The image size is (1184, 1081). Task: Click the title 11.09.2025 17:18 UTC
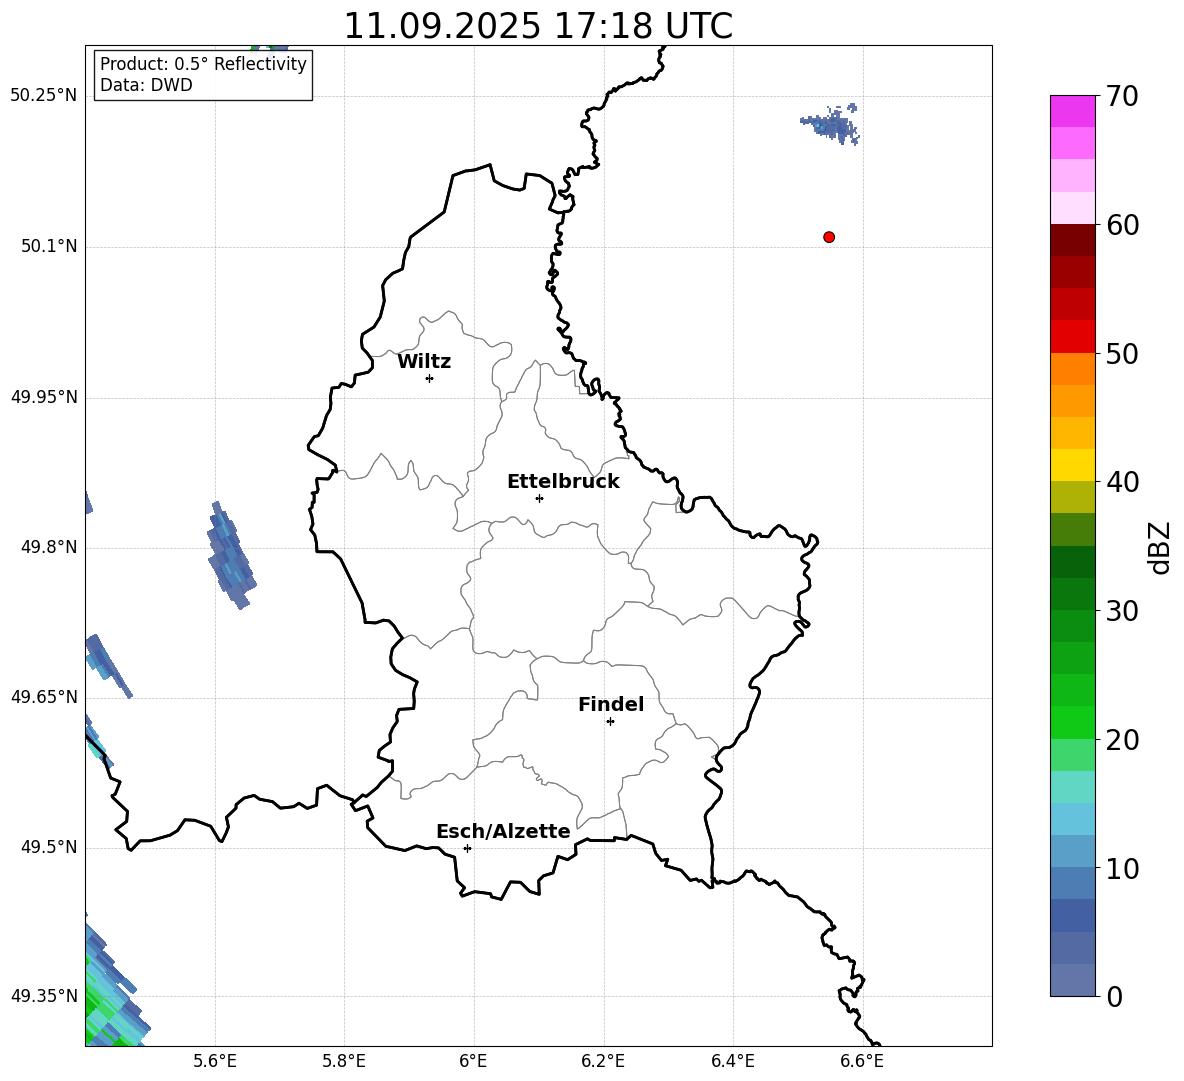(x=538, y=26)
